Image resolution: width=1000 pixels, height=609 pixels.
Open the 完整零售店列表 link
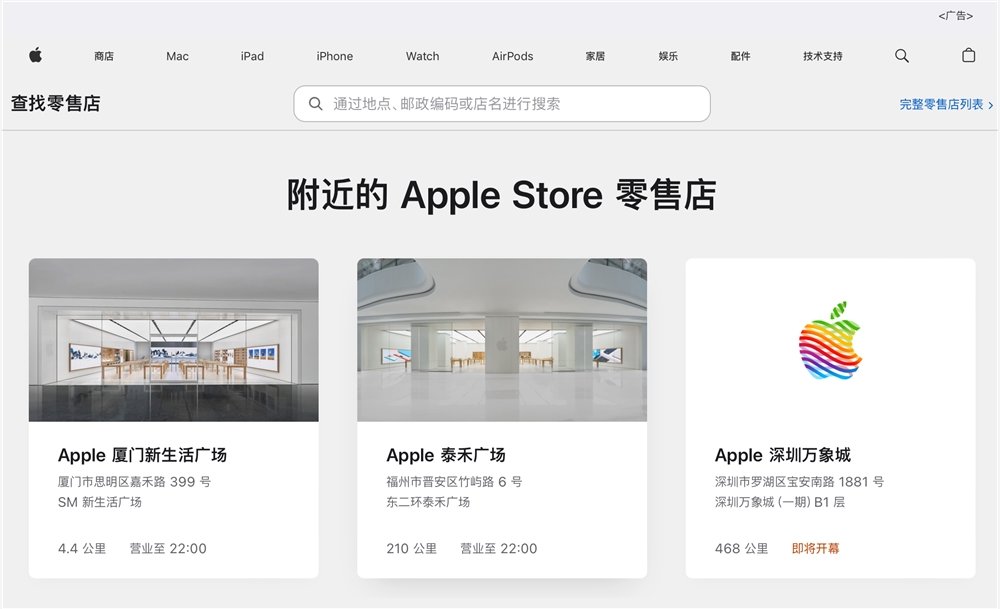pos(941,105)
